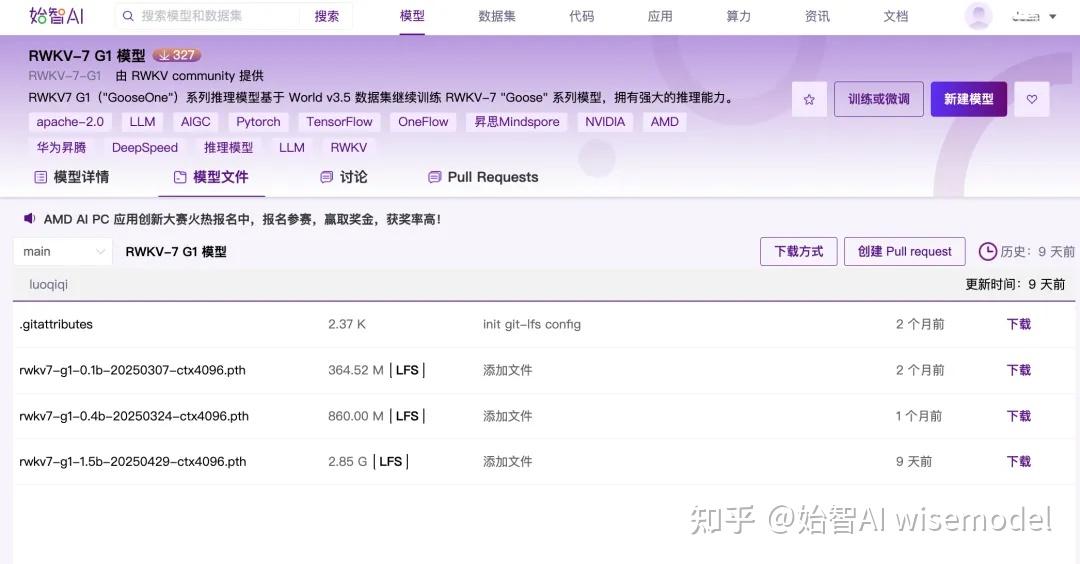Open rwkv7-g1-1.5b-20250429-ctx4096.pth file
Viewport: 1080px width, 564px height.
[132, 461]
